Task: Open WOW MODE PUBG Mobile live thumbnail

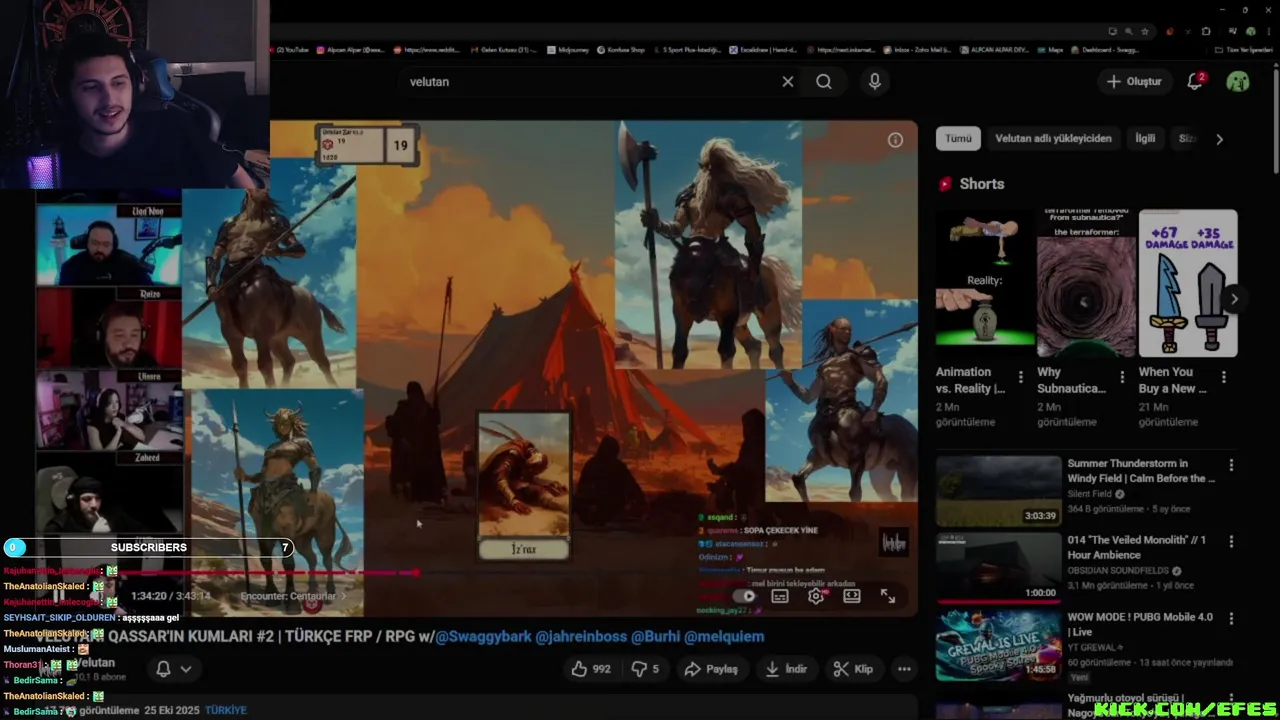Action: 998,644
